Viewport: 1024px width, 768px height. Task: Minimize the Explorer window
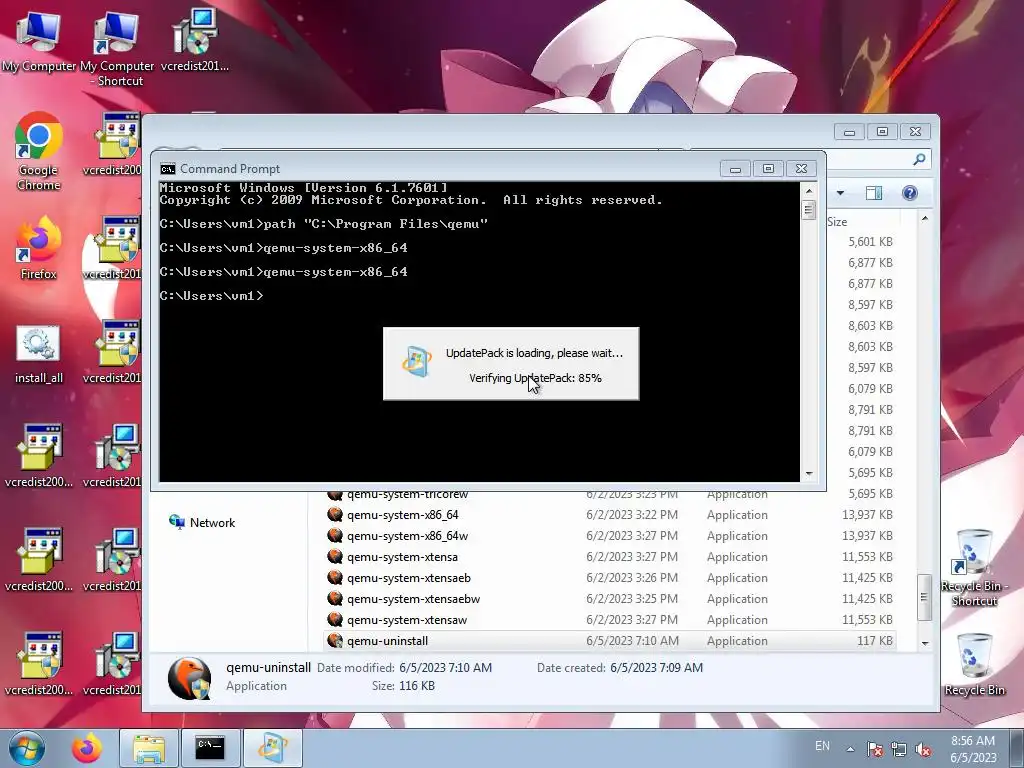(849, 132)
